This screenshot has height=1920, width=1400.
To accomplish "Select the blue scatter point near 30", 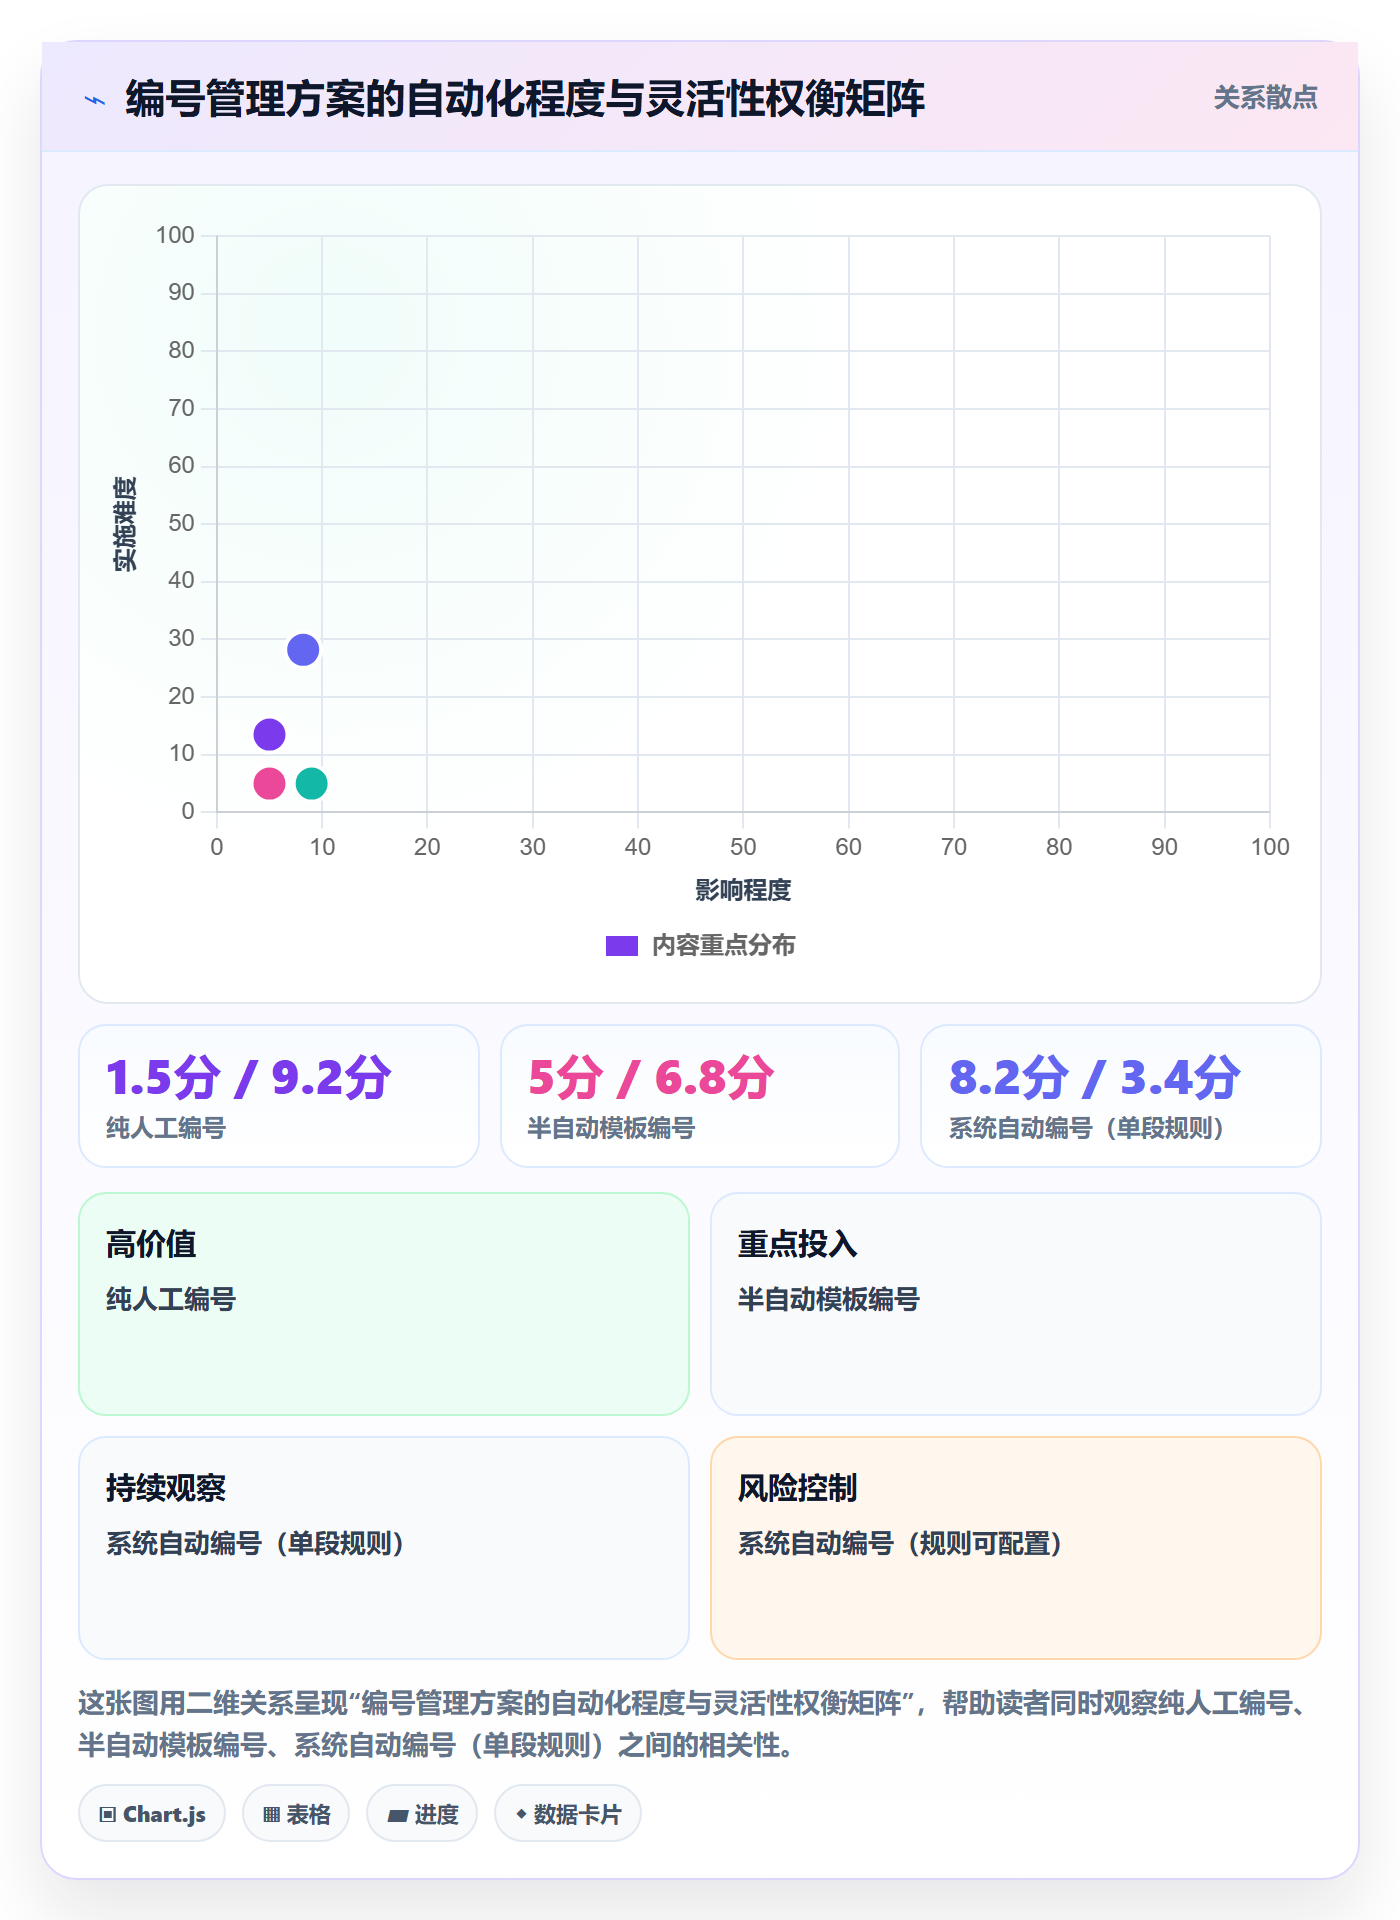I will tap(303, 650).
